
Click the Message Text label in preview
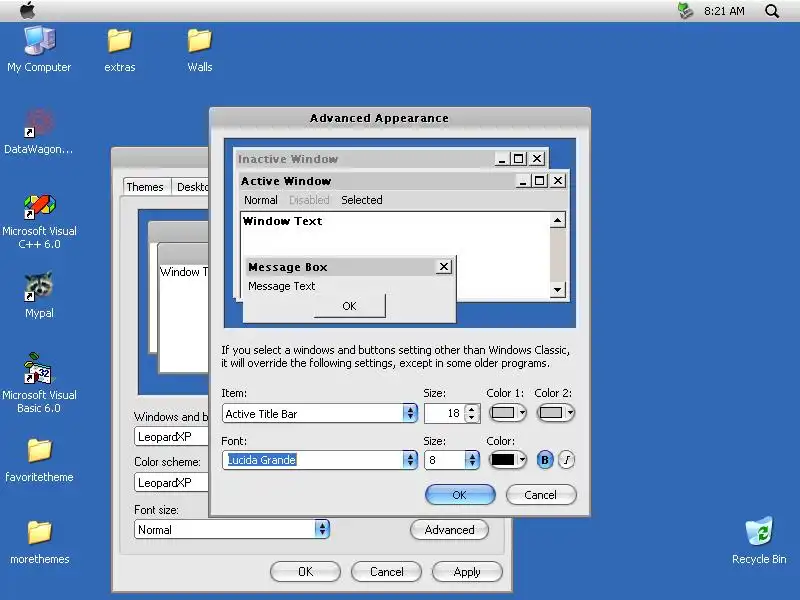click(282, 286)
